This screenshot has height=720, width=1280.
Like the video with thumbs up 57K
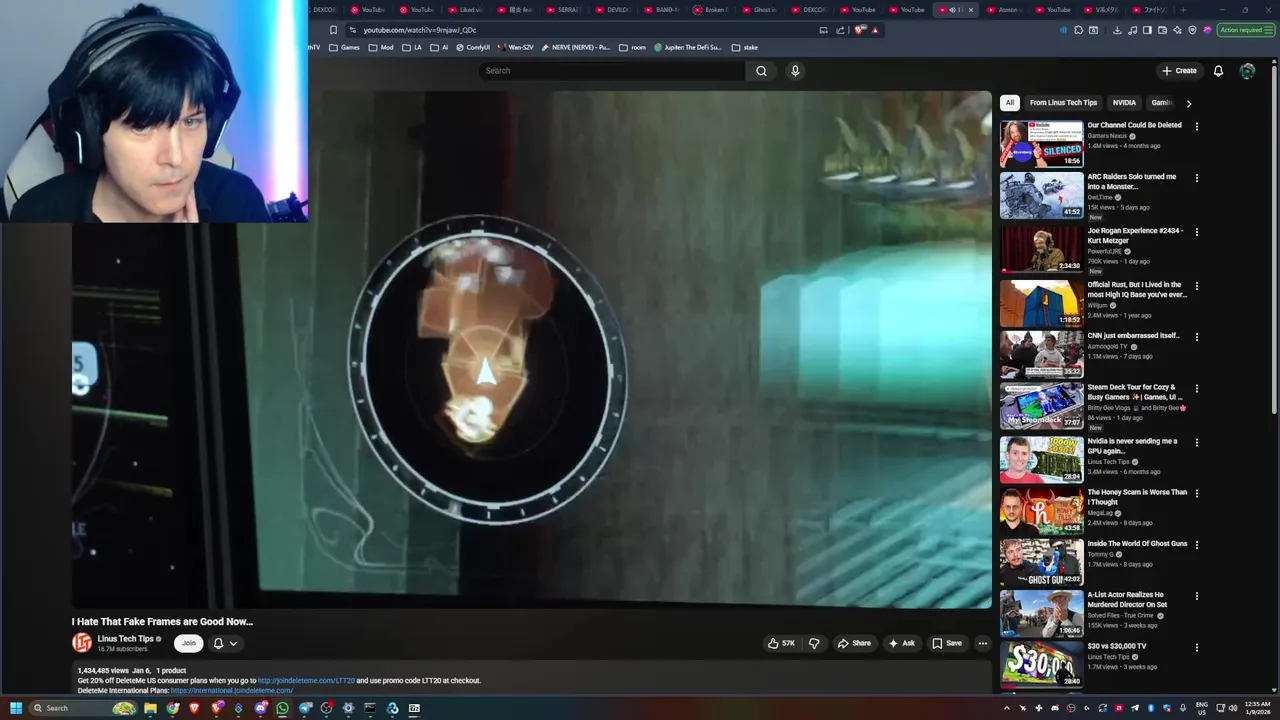click(781, 643)
